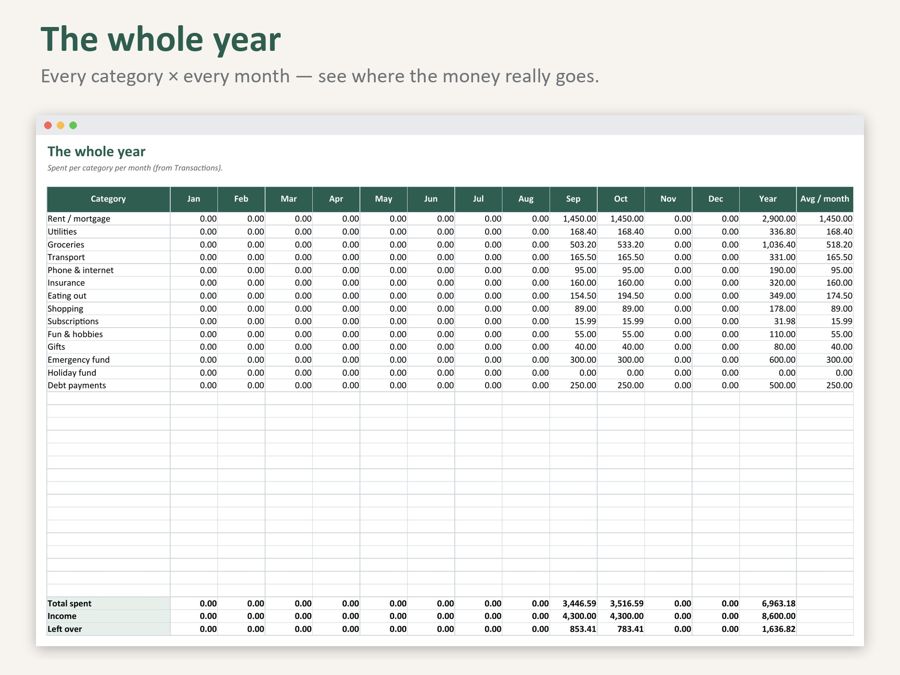Image resolution: width=900 pixels, height=675 pixels.
Task: Select the Dec column header
Action: pos(716,199)
